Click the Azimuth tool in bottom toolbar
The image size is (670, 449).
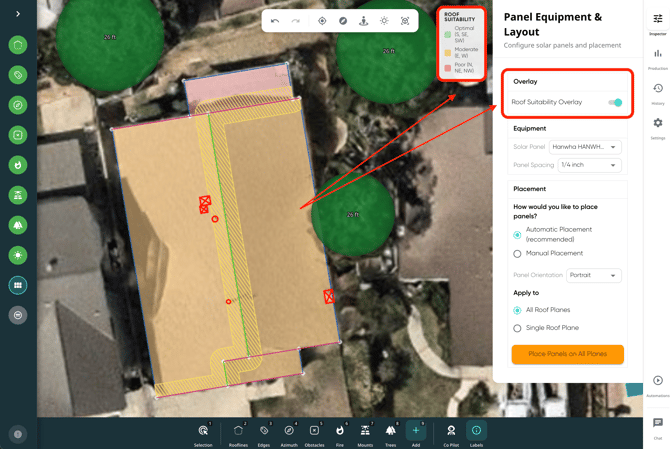point(289,434)
